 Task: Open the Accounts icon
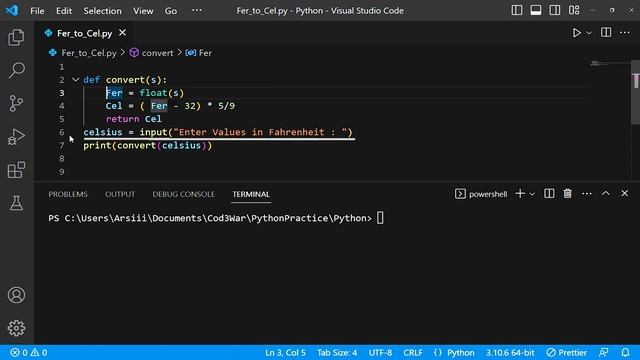click(16, 295)
